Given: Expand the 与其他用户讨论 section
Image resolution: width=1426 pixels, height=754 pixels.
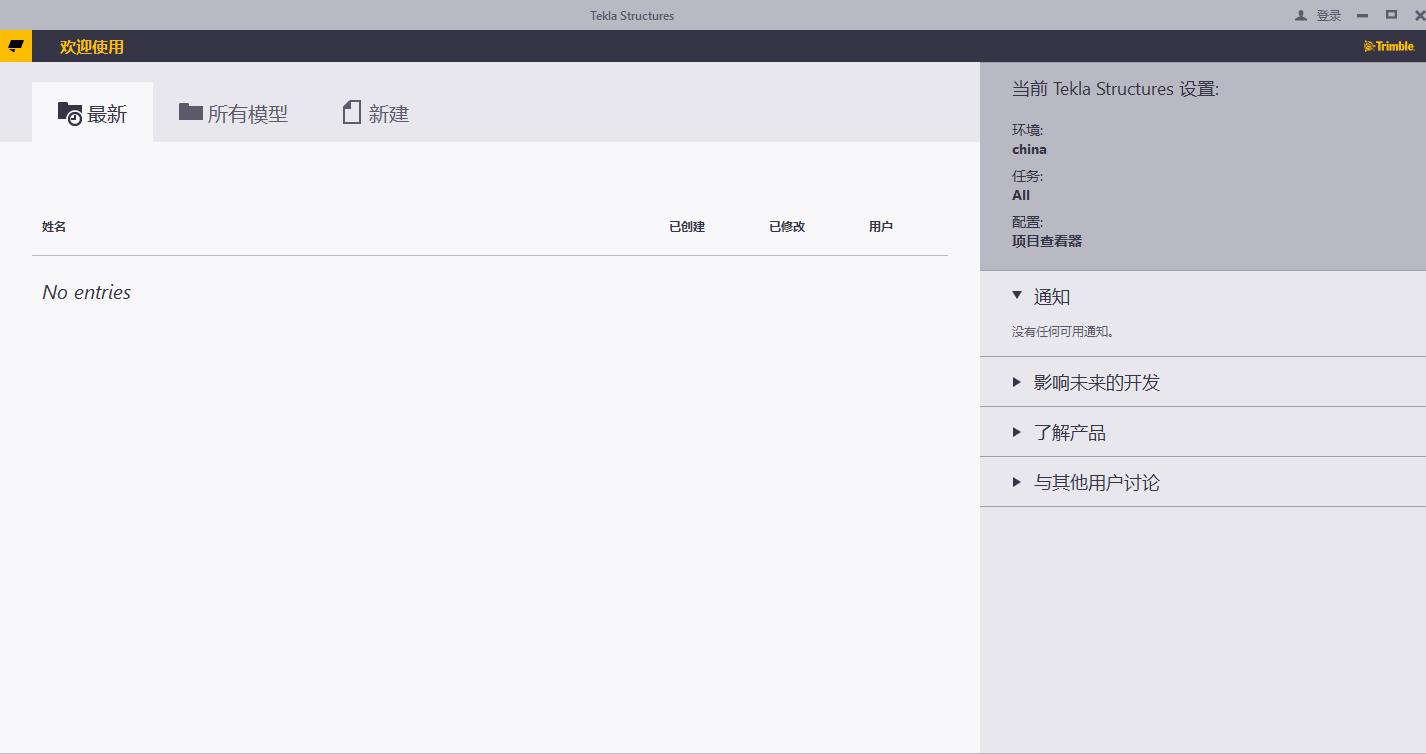Looking at the screenshot, I should tap(1203, 482).
